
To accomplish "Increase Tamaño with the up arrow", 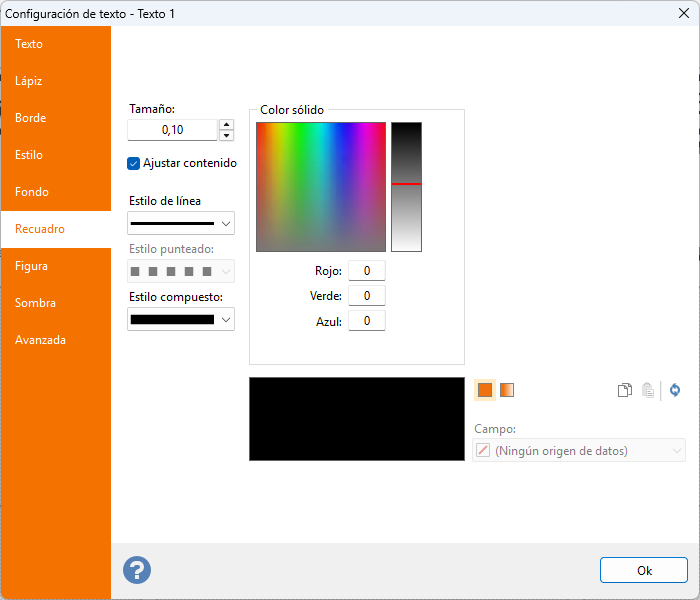I will (226, 124).
